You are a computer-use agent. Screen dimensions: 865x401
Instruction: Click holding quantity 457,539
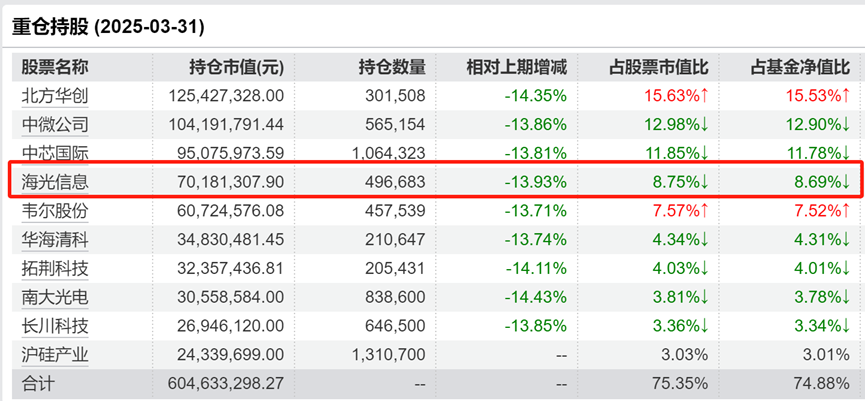[395, 211]
